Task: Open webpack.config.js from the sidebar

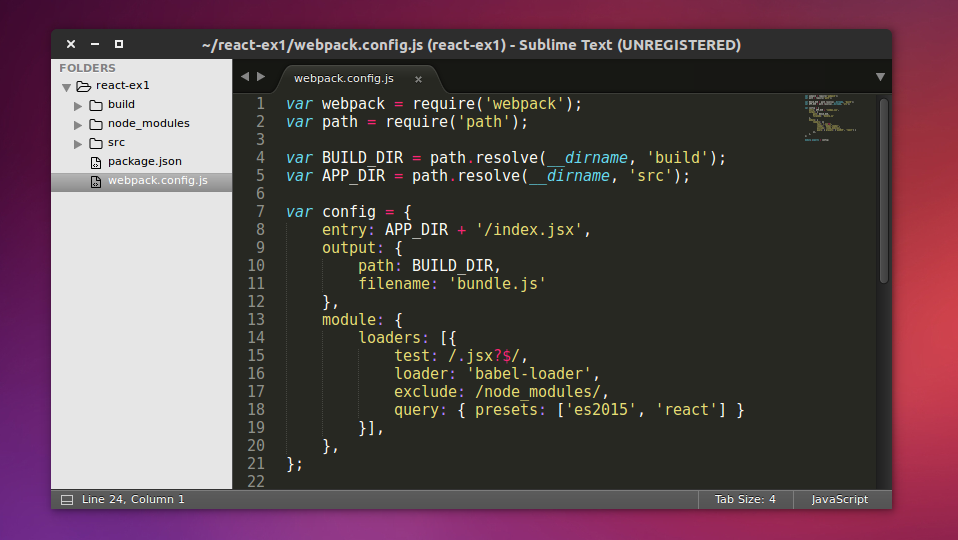Action: click(x=158, y=180)
